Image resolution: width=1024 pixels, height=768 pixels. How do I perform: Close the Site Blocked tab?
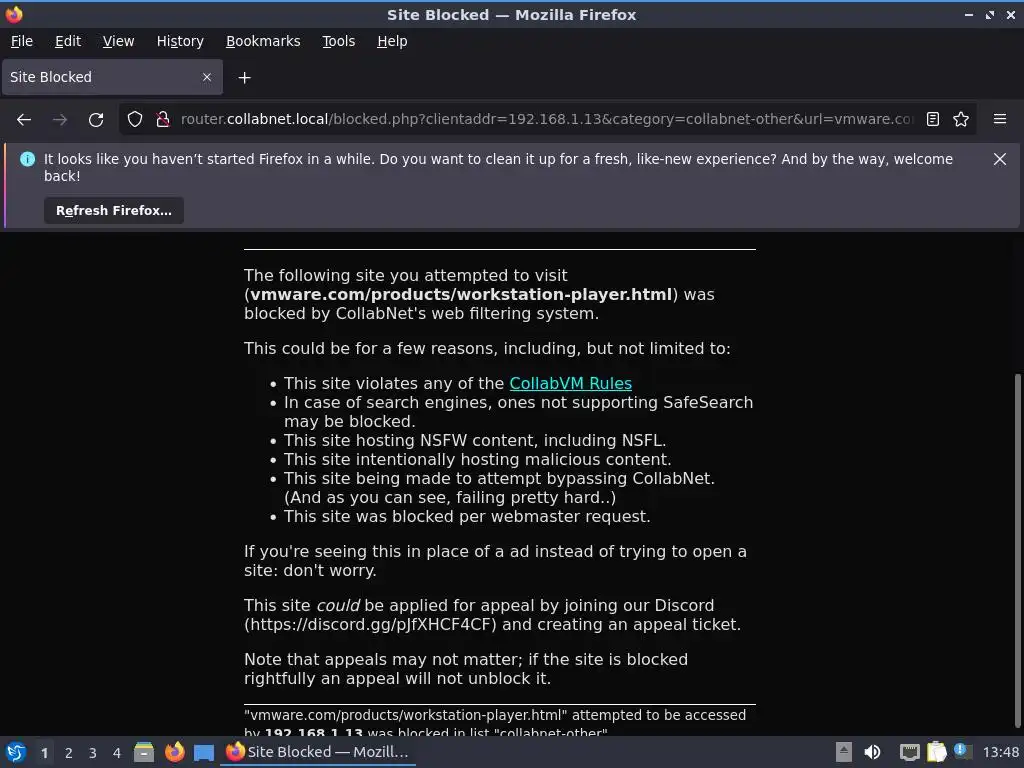(207, 77)
